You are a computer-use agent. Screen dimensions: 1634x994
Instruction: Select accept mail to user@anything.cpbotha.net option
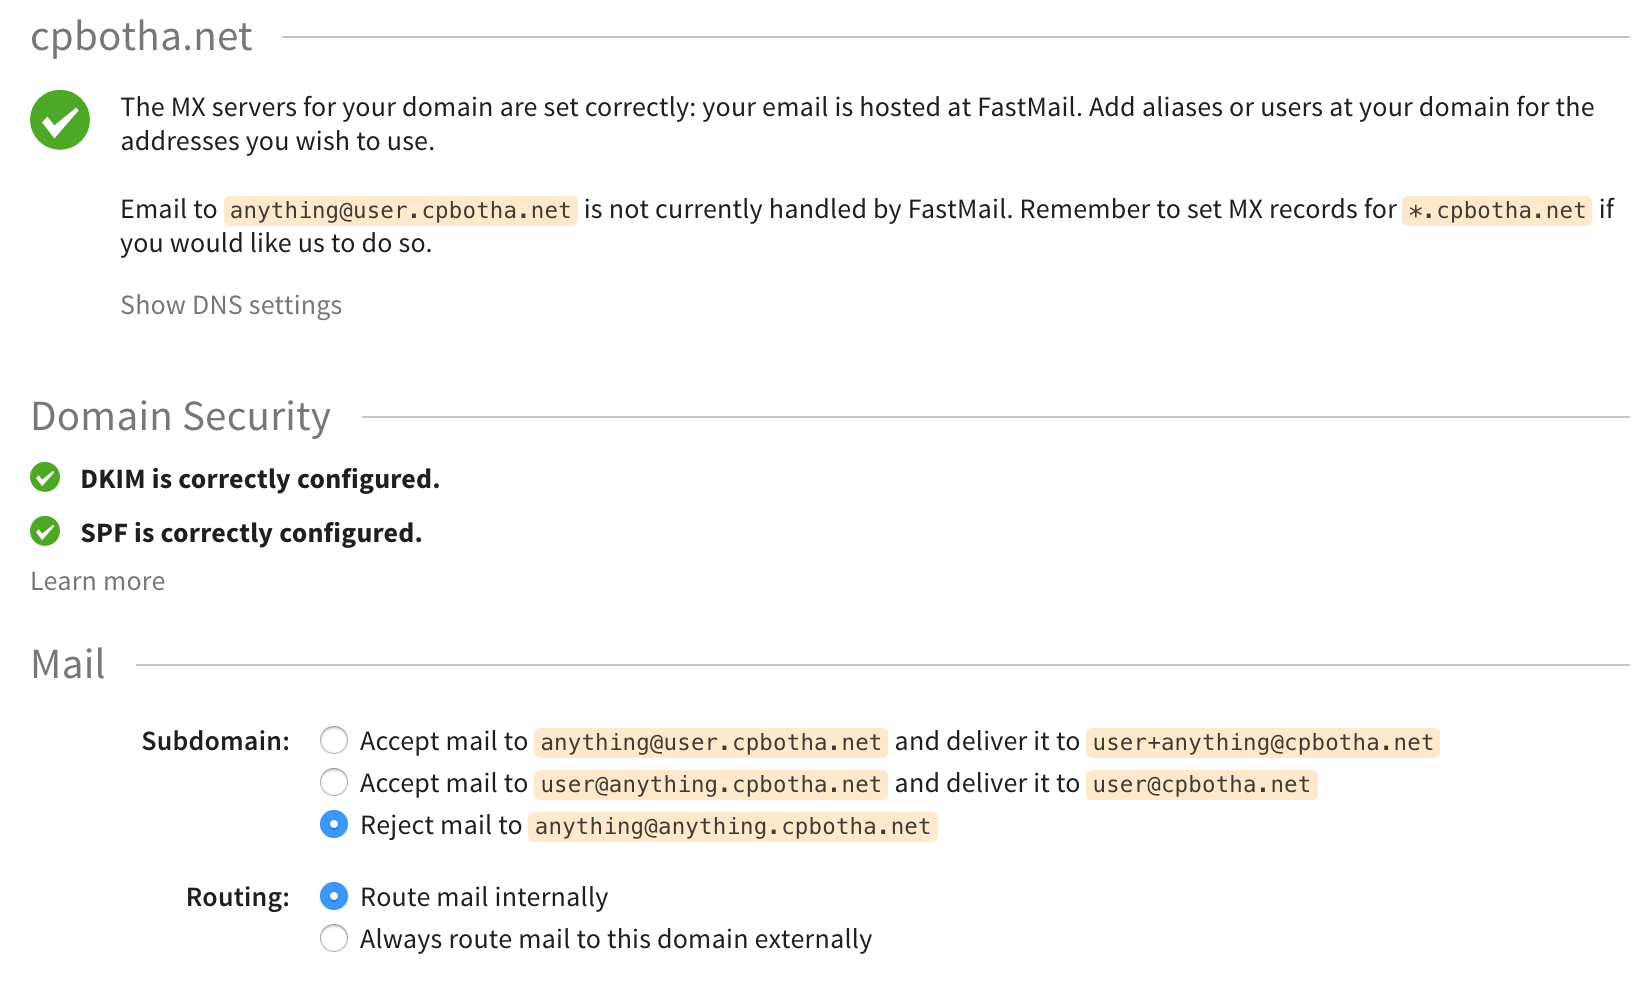pyautogui.click(x=334, y=782)
